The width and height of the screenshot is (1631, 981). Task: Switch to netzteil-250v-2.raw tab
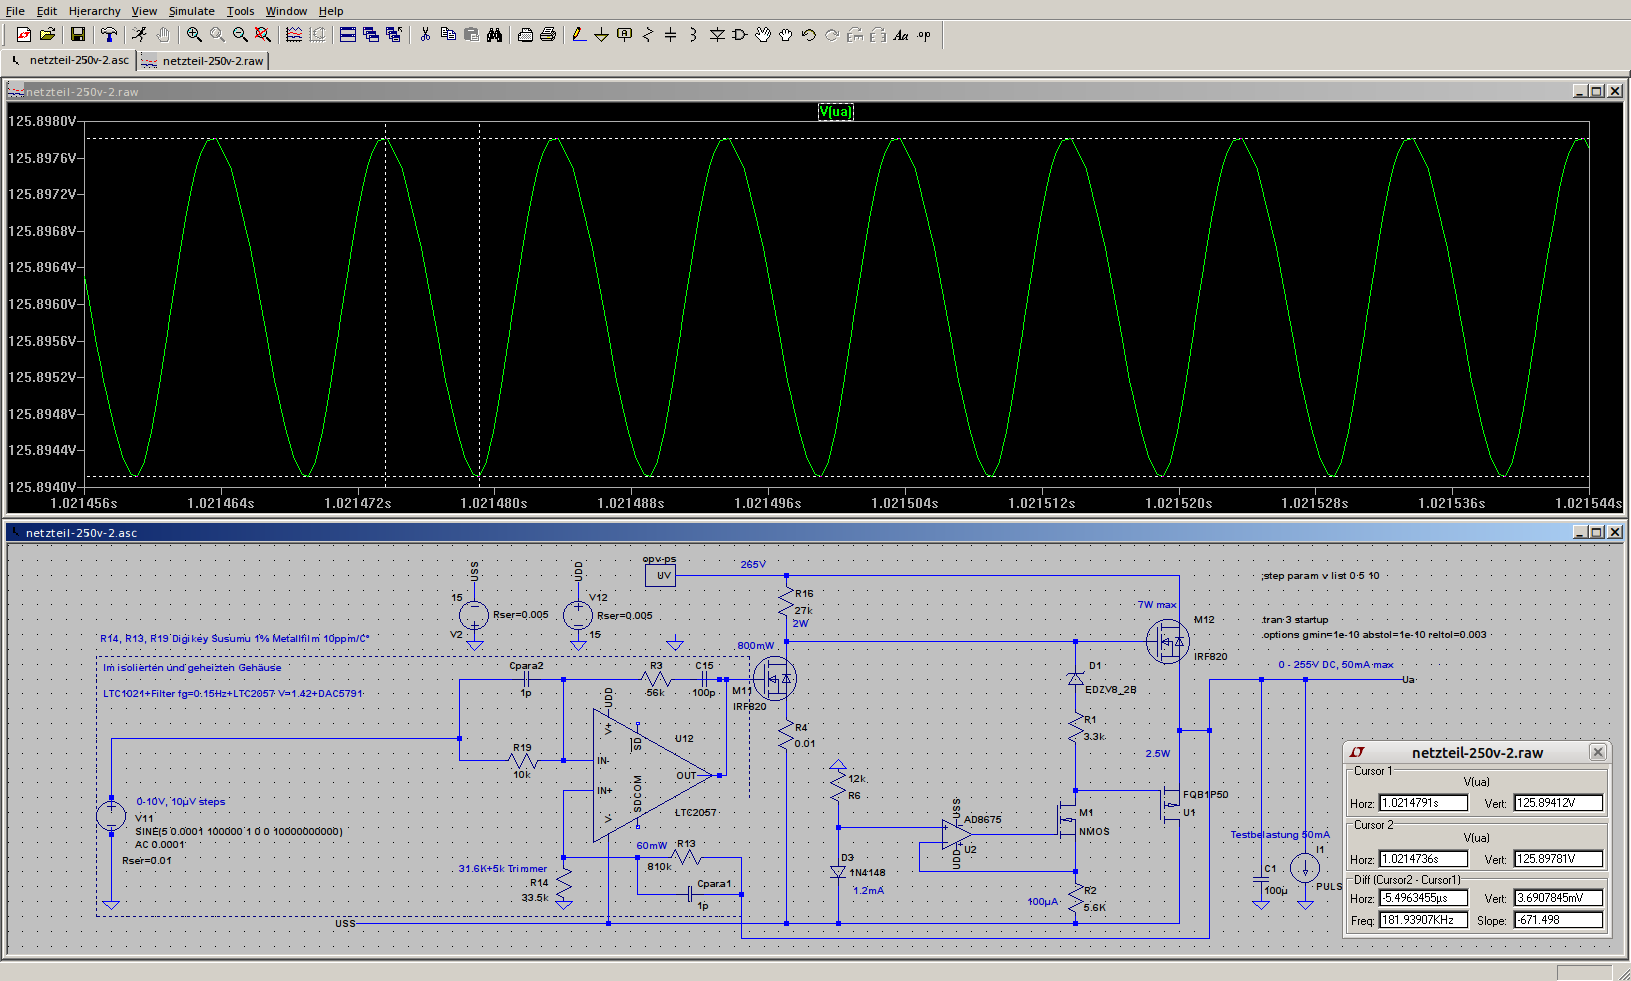coord(203,61)
